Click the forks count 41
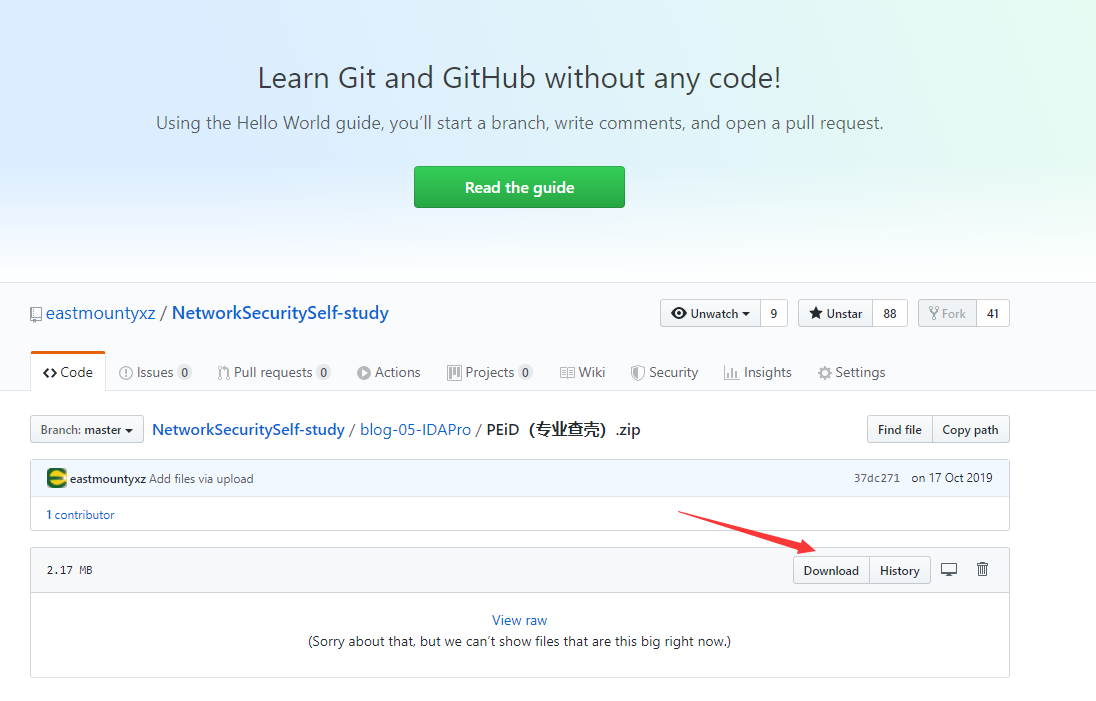The height and width of the screenshot is (701, 1096). [x=993, y=313]
